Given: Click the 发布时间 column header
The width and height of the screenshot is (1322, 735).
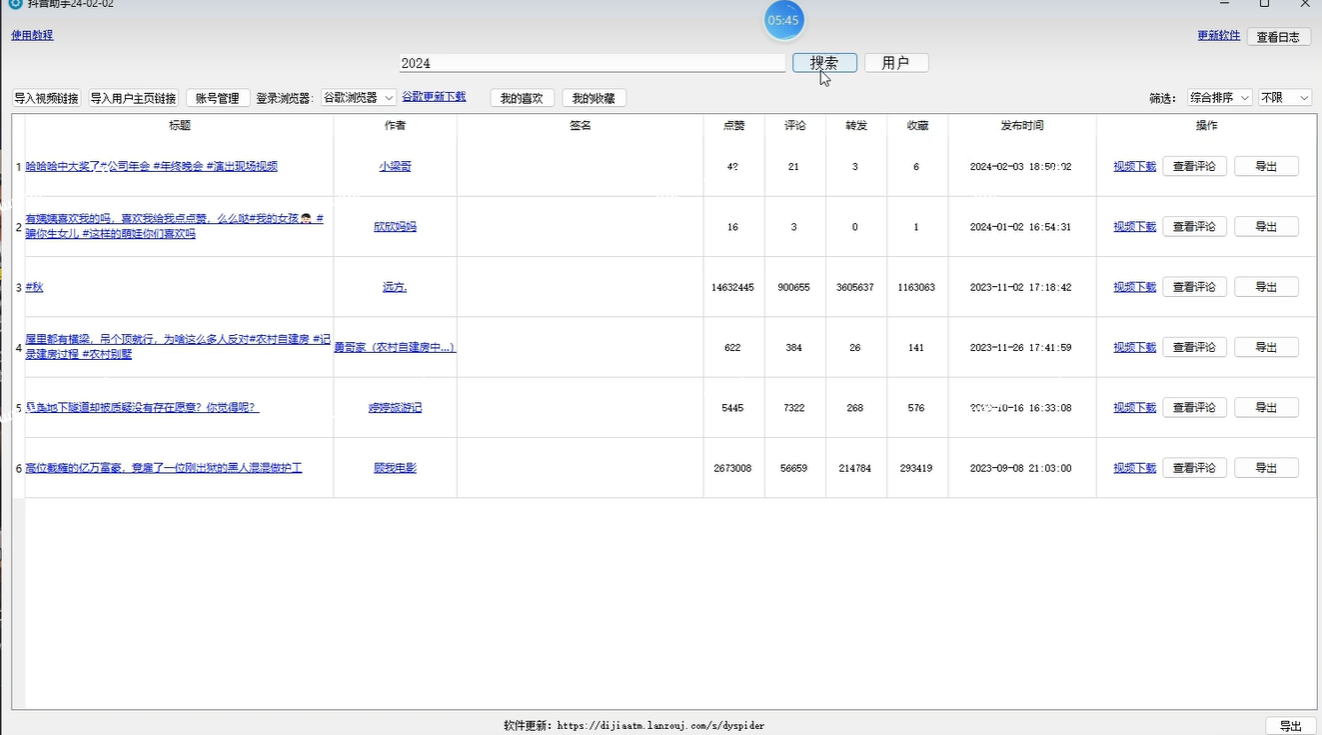Looking at the screenshot, I should point(1022,126).
